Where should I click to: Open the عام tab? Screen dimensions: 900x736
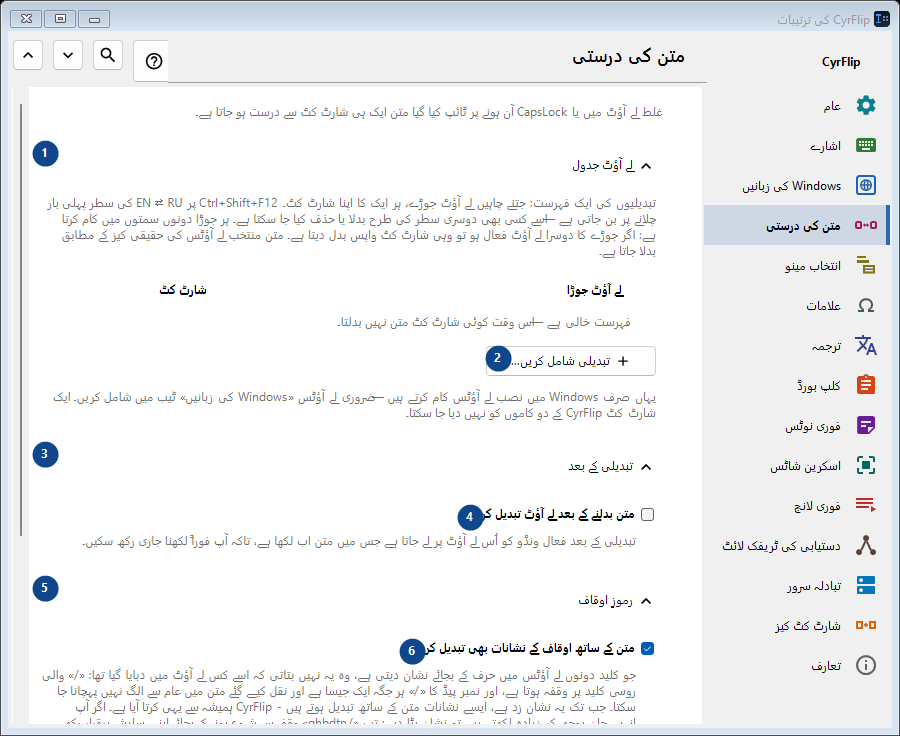point(796,105)
